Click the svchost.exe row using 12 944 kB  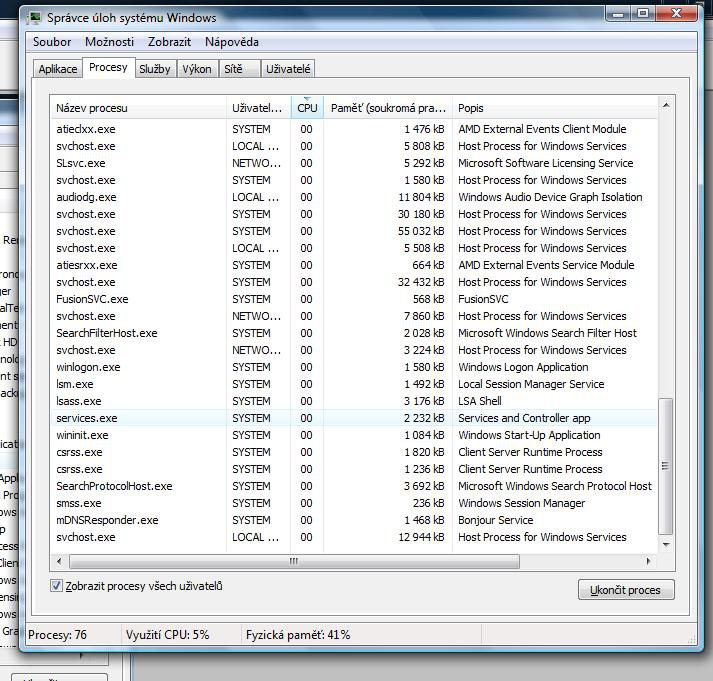click(x=354, y=537)
